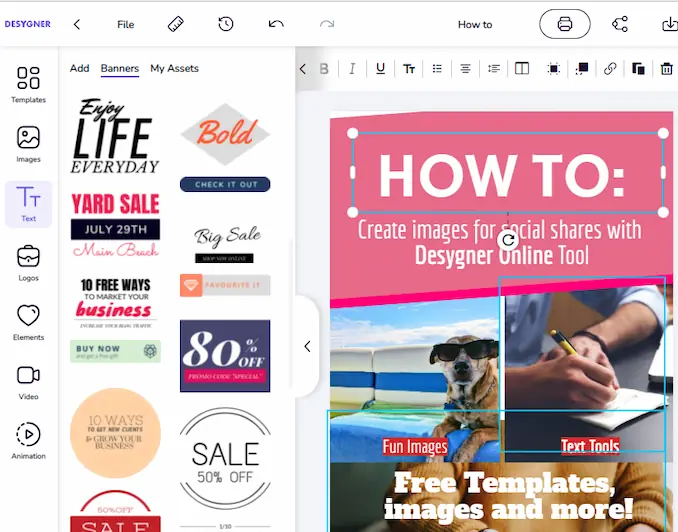Undo the last action

click(x=276, y=24)
